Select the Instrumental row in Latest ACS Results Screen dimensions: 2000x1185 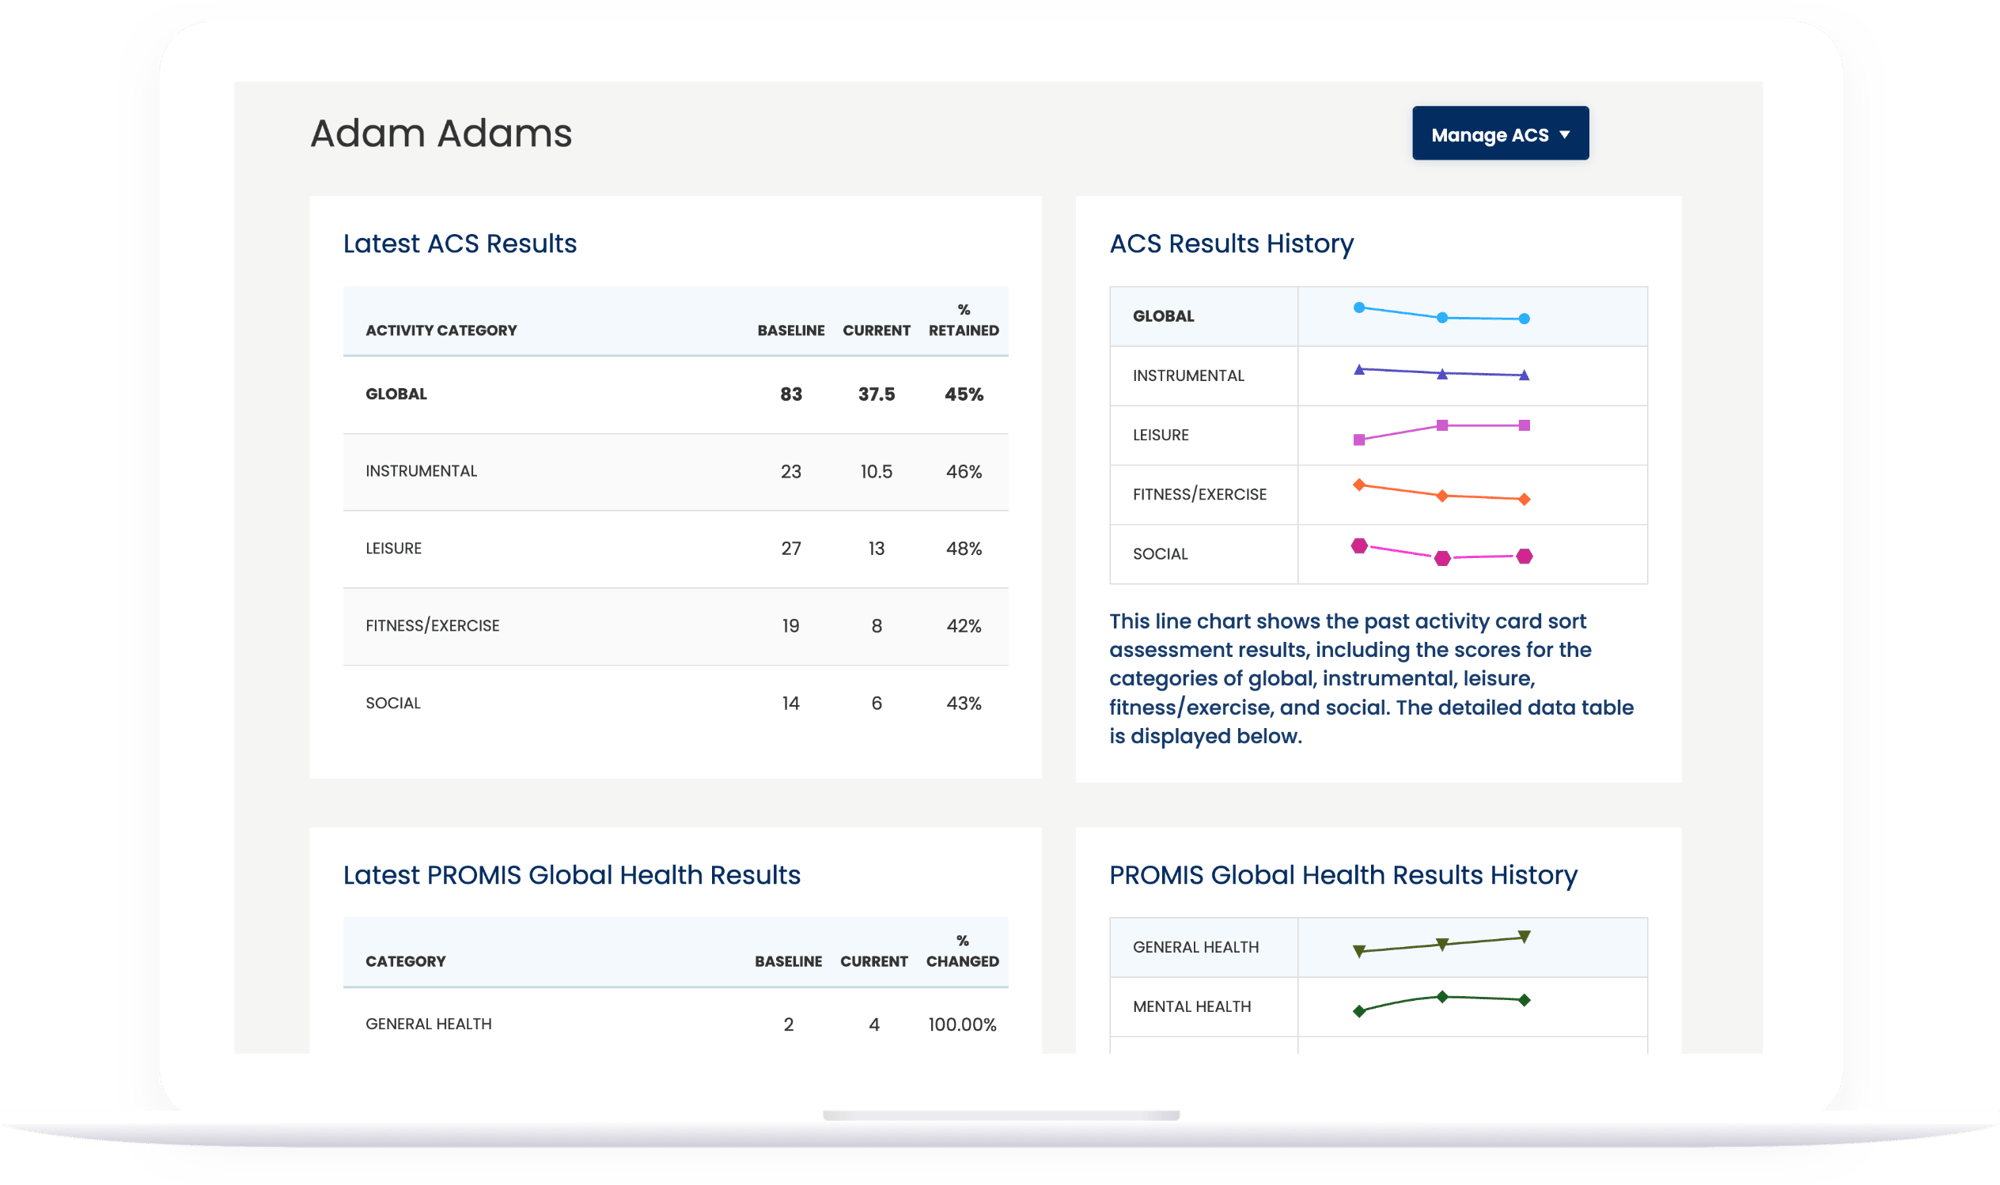(x=421, y=471)
